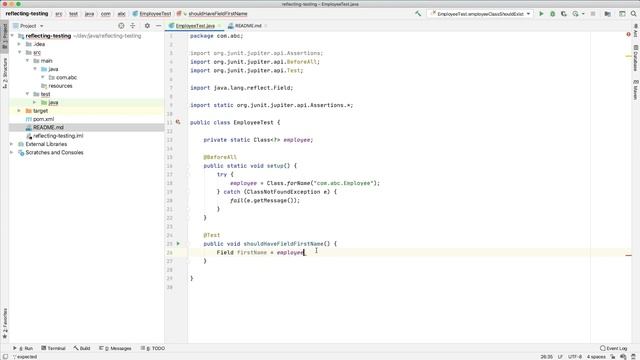Expand the .idea folder
Screen dimensions: 640x360
coord(19,44)
